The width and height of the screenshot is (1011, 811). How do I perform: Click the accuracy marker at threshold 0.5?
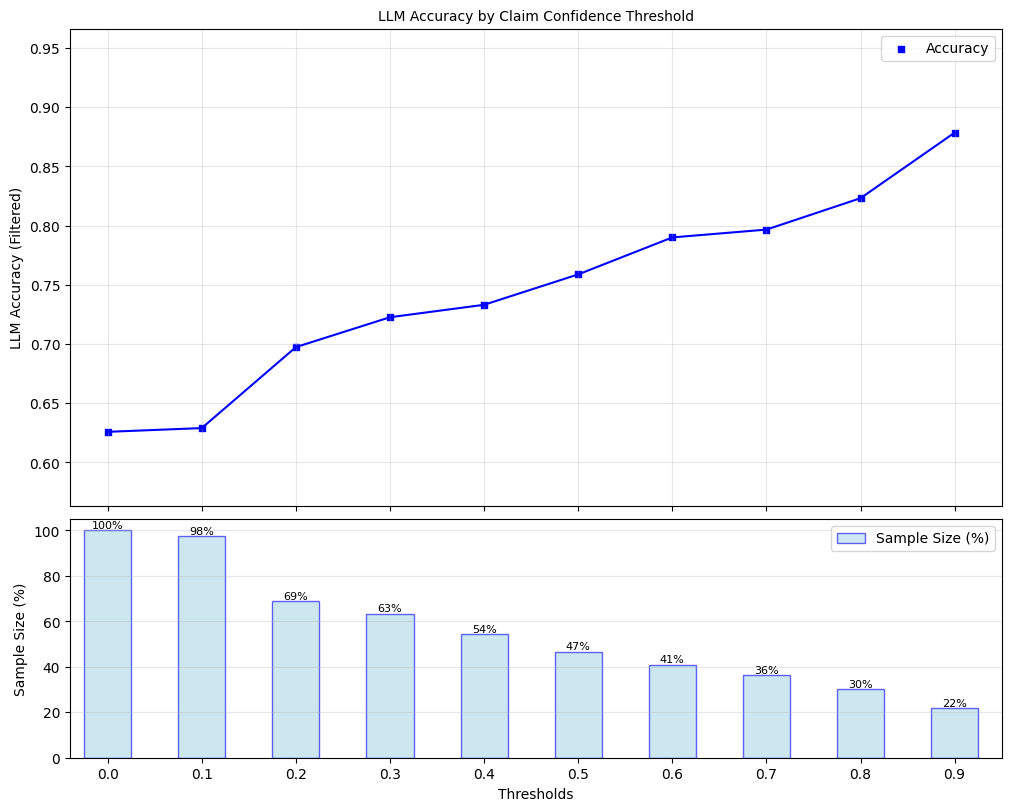click(578, 273)
